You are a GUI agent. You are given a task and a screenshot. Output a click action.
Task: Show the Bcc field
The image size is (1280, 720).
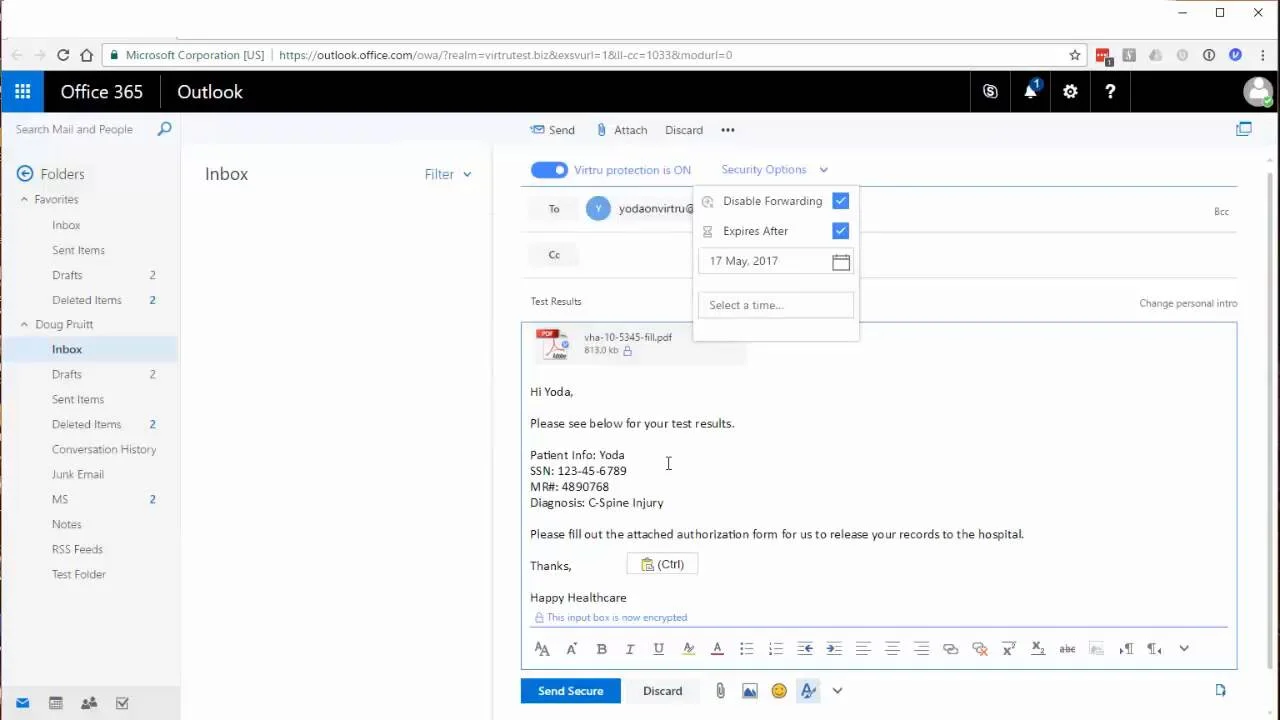tap(1221, 212)
